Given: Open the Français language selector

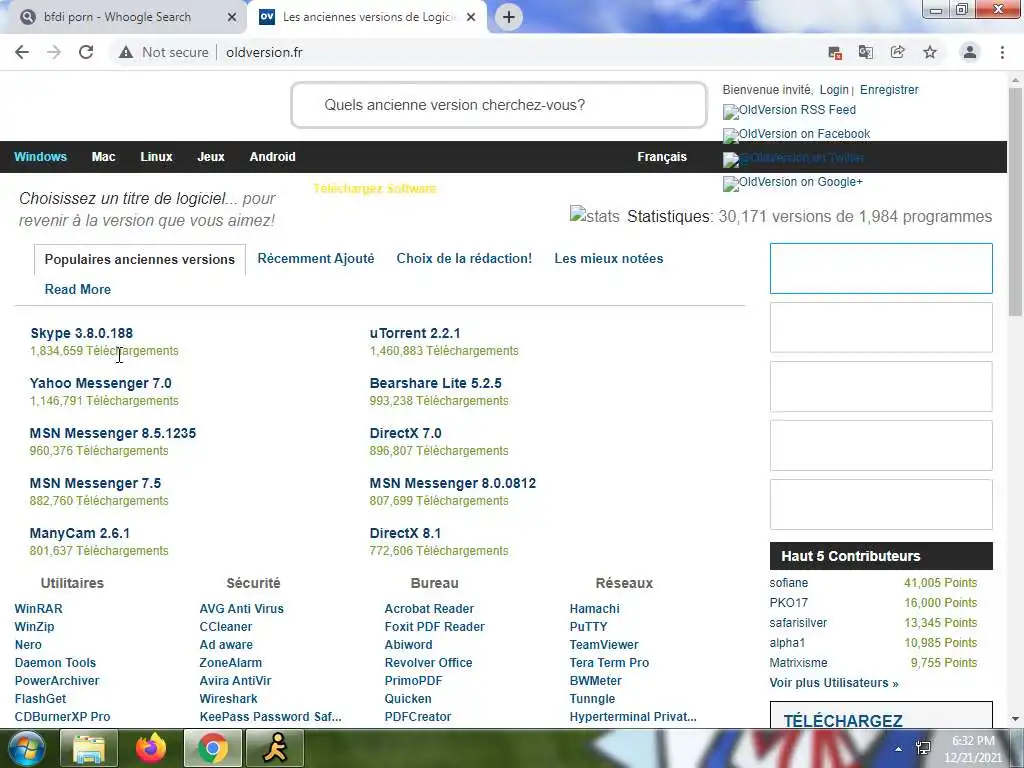Looking at the screenshot, I should tap(662, 157).
